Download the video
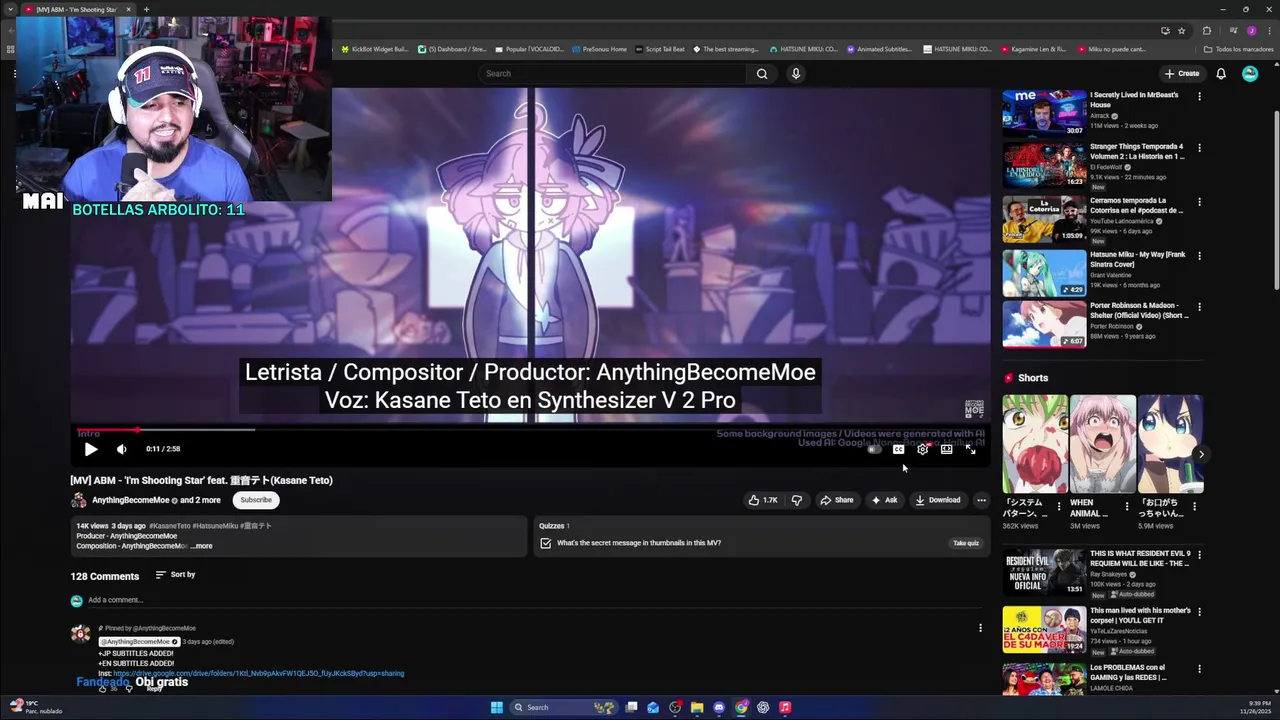The width and height of the screenshot is (1280, 720). point(937,500)
